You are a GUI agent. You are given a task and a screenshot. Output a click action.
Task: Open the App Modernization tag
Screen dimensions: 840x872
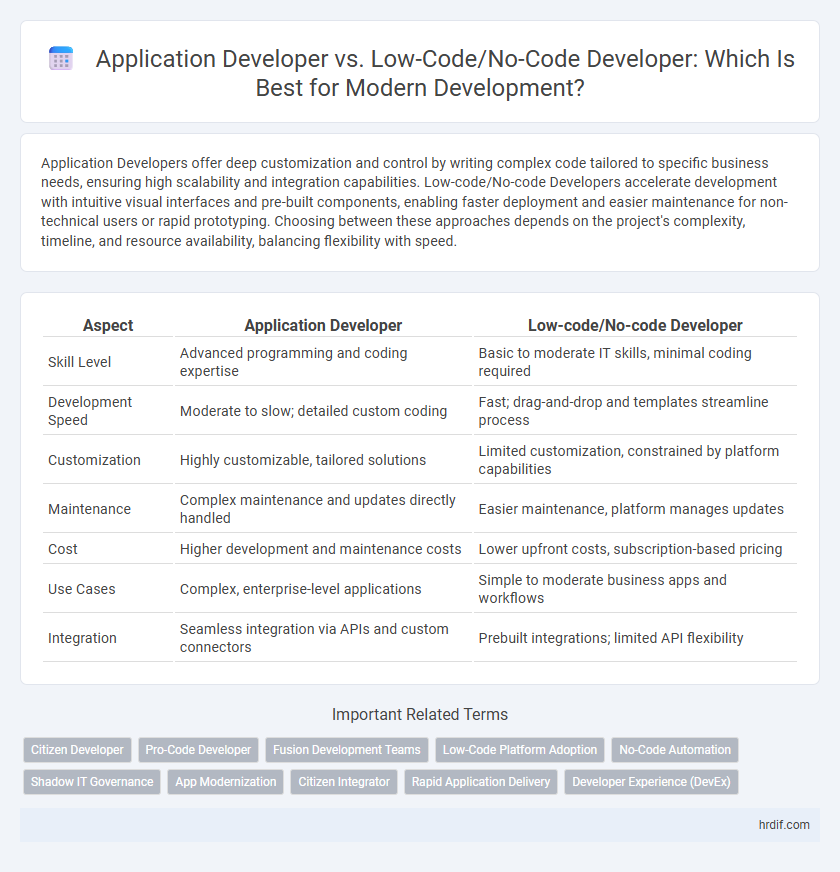point(225,781)
